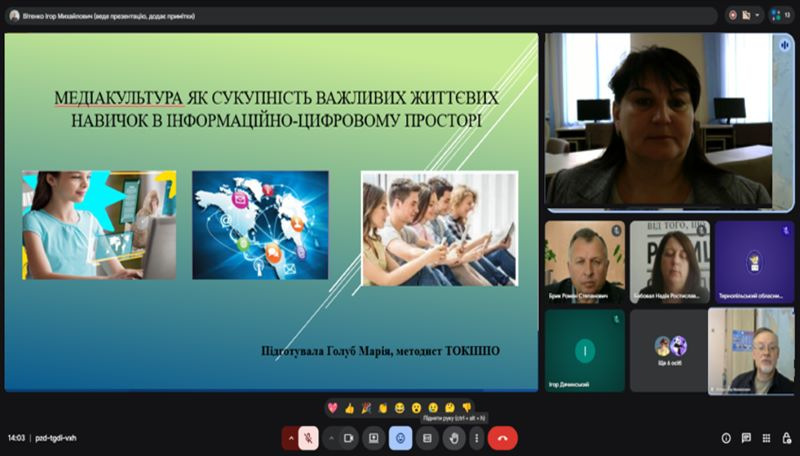Select Роман Степанович participant tile
800x456 pixels.
[585, 262]
